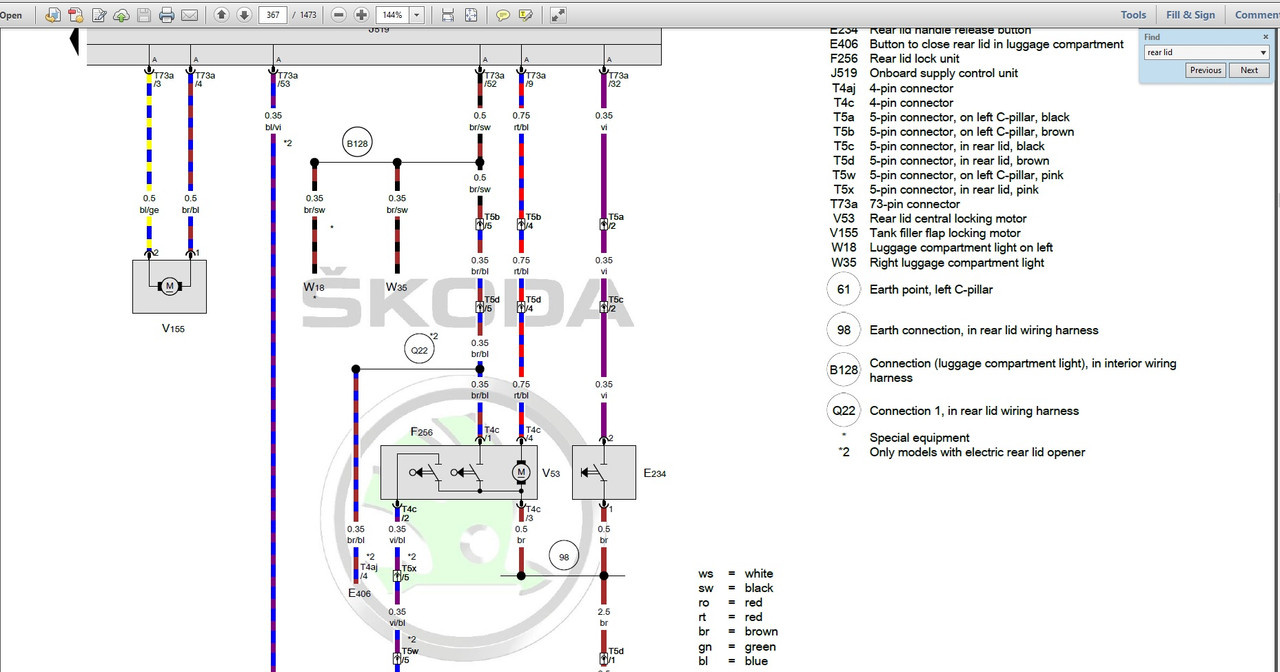Click the page number field showing 367
The image size is (1280, 672).
[x=273, y=15]
